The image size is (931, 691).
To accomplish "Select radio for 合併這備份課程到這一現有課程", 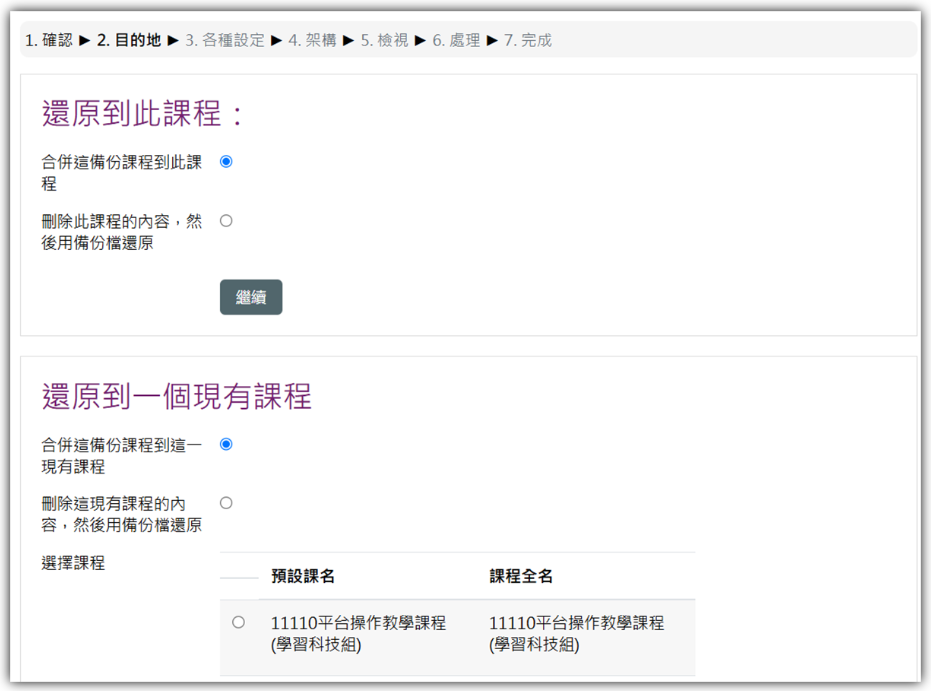I will coord(226,444).
